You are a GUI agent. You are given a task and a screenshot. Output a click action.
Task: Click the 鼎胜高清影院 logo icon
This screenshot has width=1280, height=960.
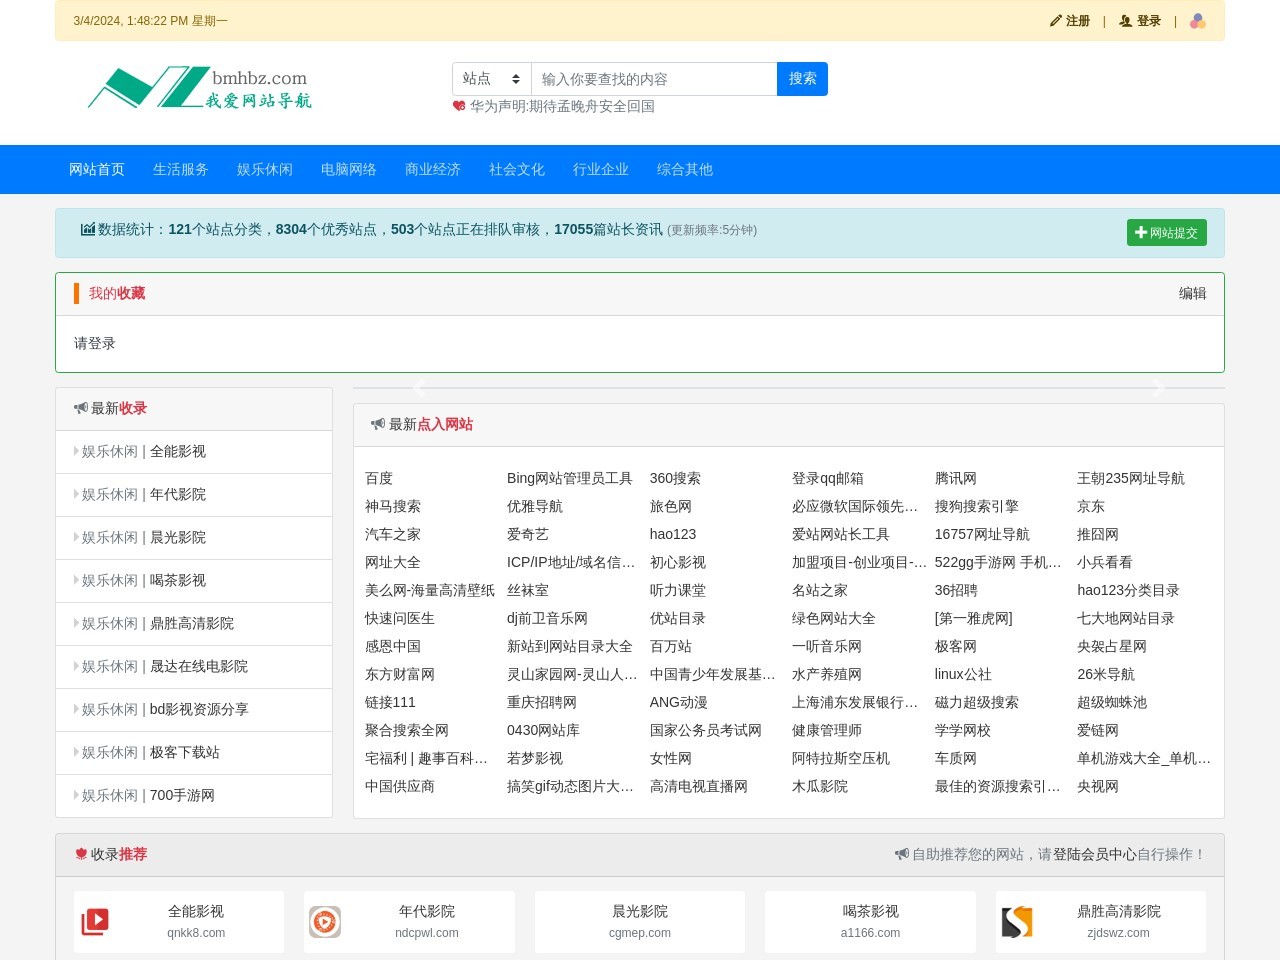coord(1017,921)
